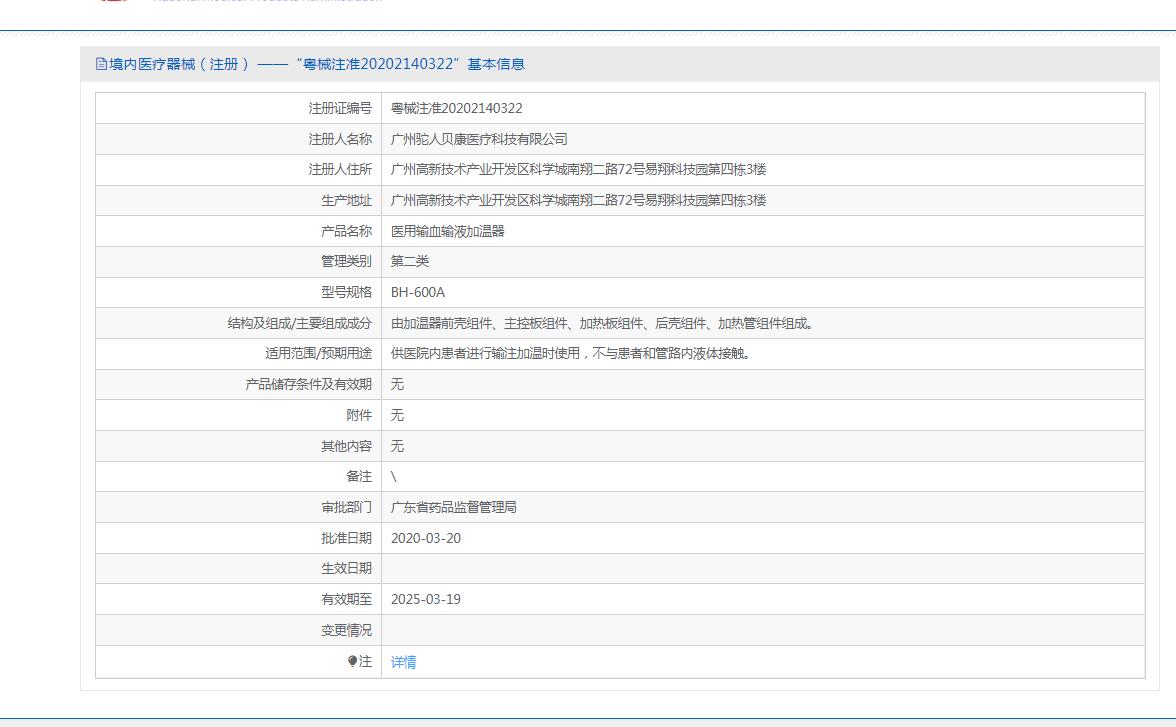Click the 生效日期 label
1176x727 pixels.
point(346,568)
